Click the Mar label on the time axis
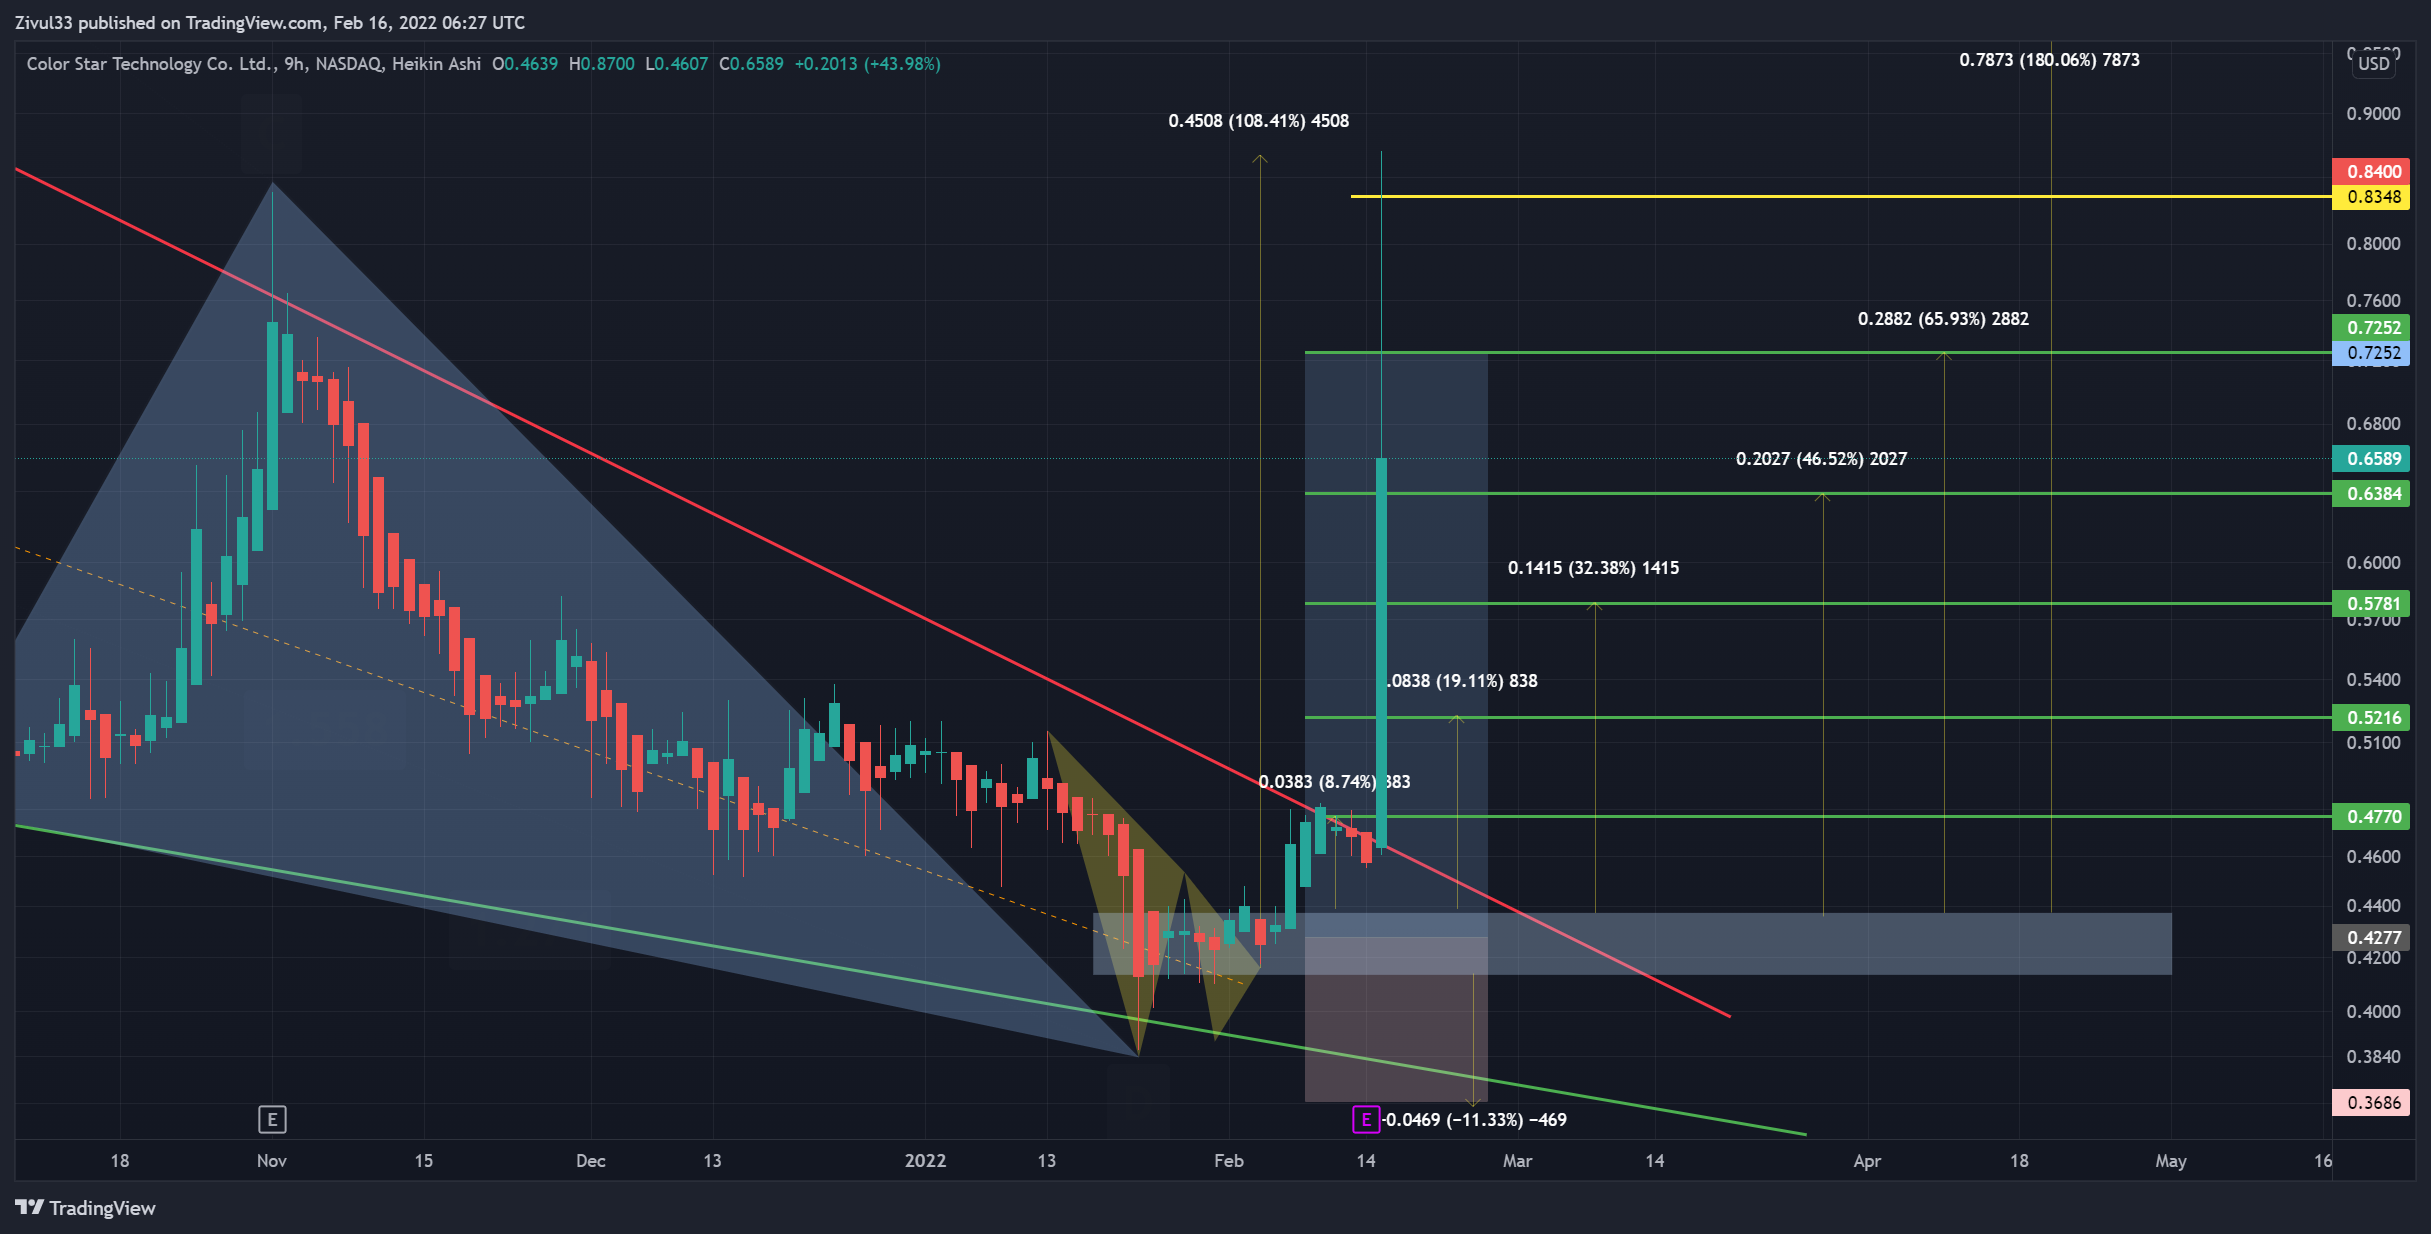2431x1234 pixels. click(1517, 1161)
